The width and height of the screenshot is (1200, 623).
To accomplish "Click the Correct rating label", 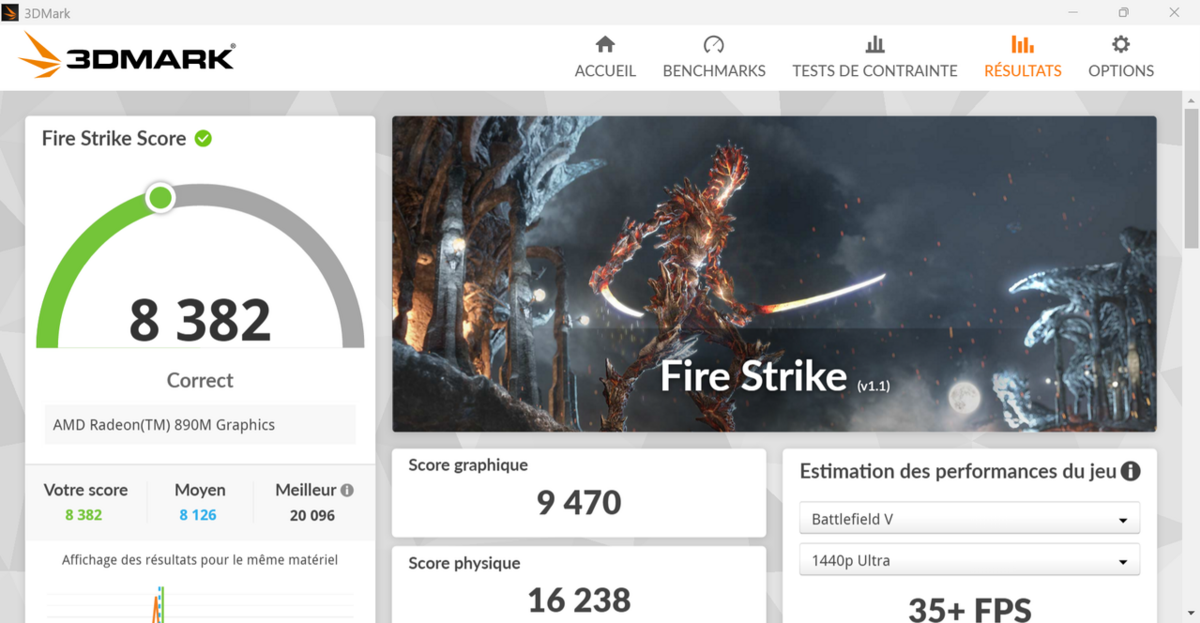I will click(200, 381).
